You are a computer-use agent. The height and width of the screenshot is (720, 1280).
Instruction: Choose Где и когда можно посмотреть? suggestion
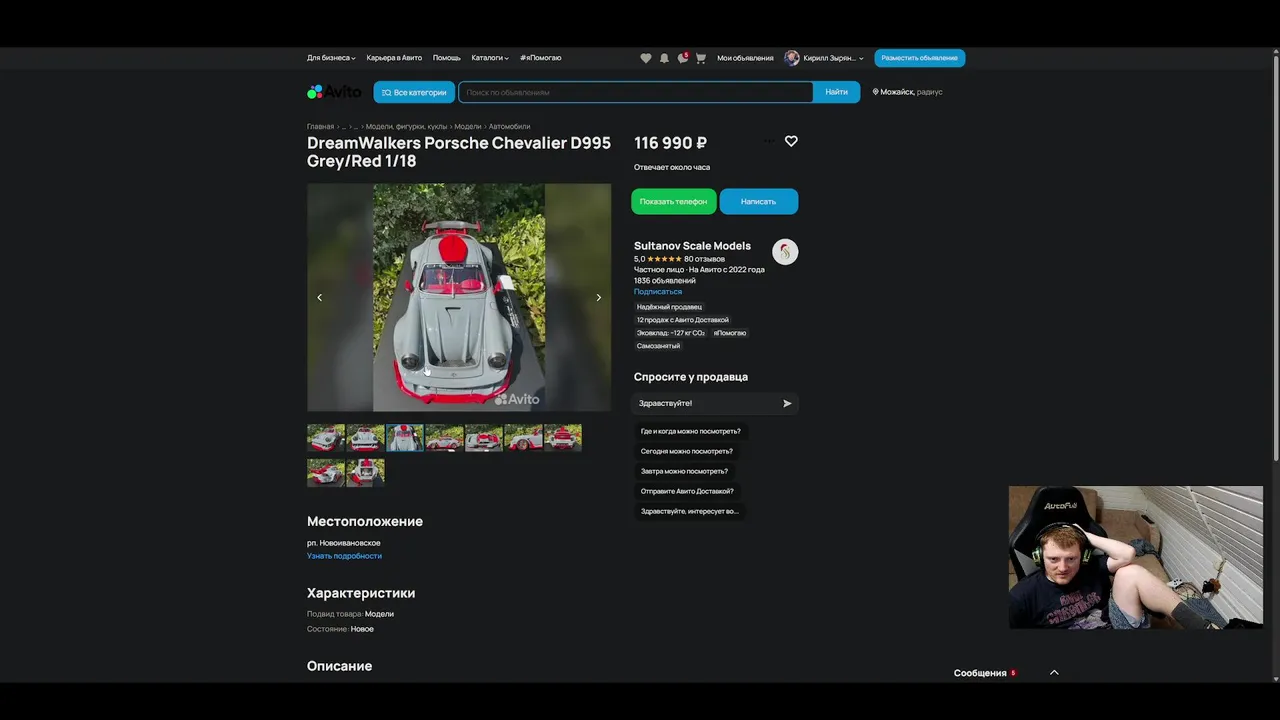[x=691, y=431]
